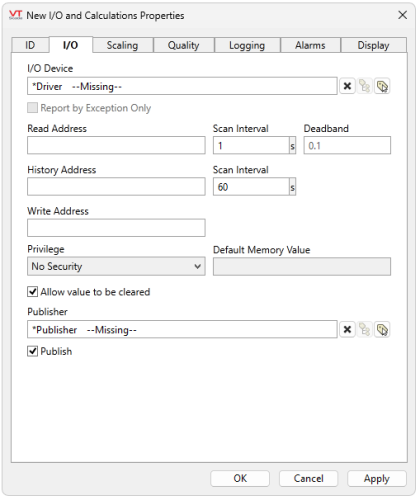Open tag browser for I/O Device
Viewport: 420px width, 500px height.
(382, 86)
